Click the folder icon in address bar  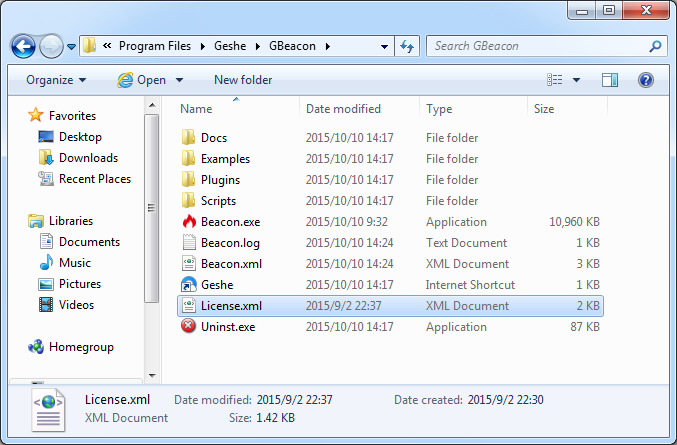pyautogui.click(x=89, y=45)
